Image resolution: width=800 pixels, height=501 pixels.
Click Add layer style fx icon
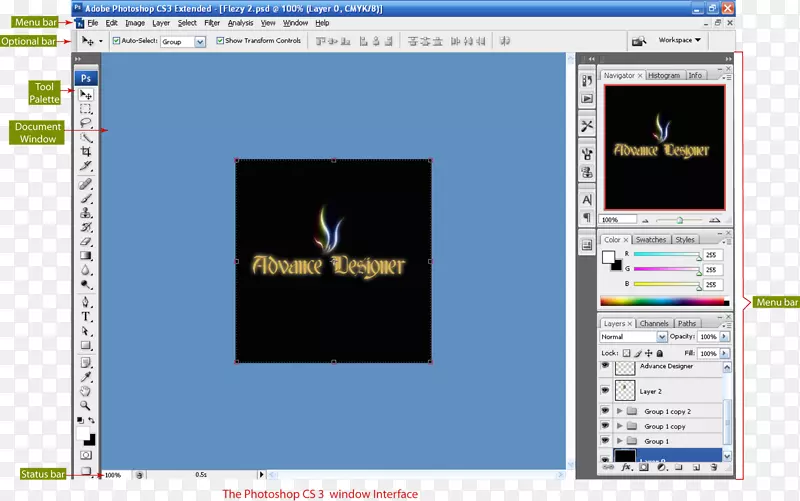[626, 467]
